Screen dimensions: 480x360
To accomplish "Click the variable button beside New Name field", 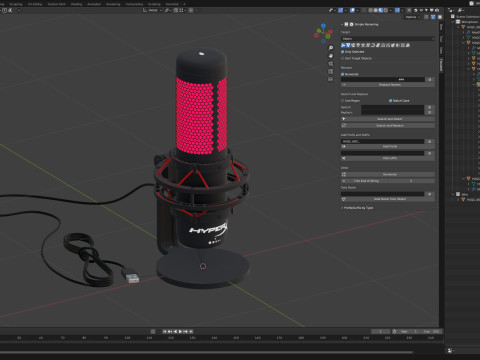I will (x=430, y=79).
